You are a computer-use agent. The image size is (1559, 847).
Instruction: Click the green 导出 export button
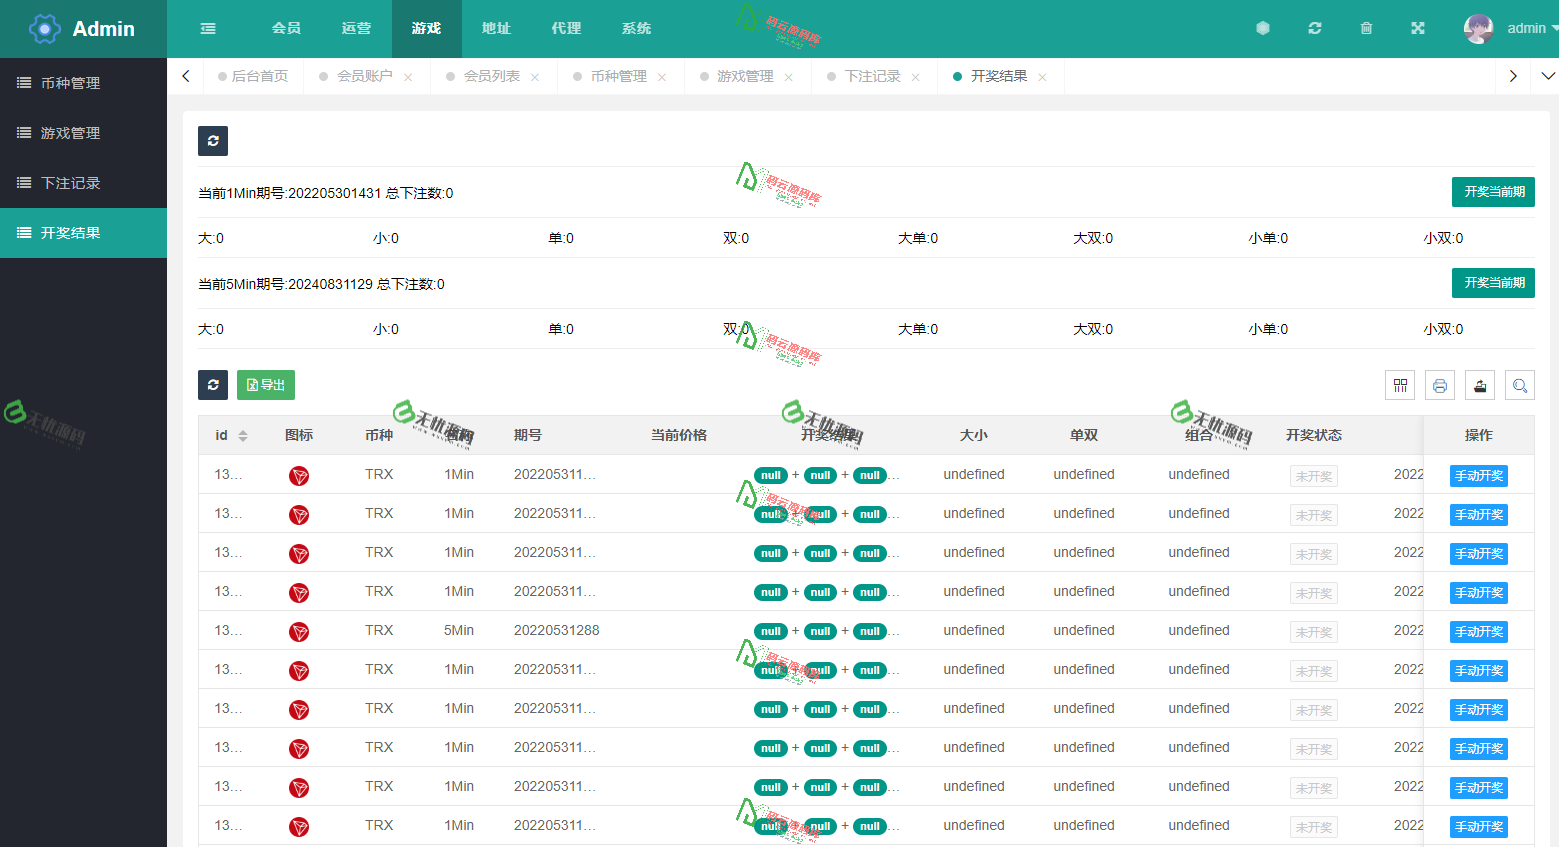pos(265,385)
